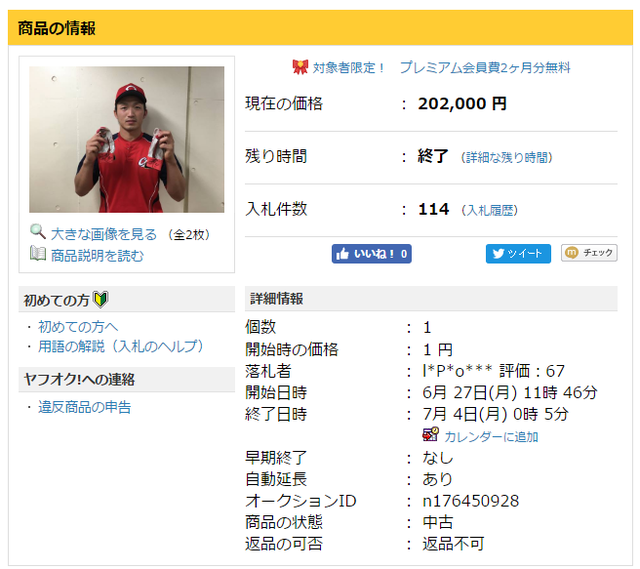The height and width of the screenshot is (569, 640).
Task: Click the red ribbon icon beside 対象者限定
Action: [x=300, y=67]
